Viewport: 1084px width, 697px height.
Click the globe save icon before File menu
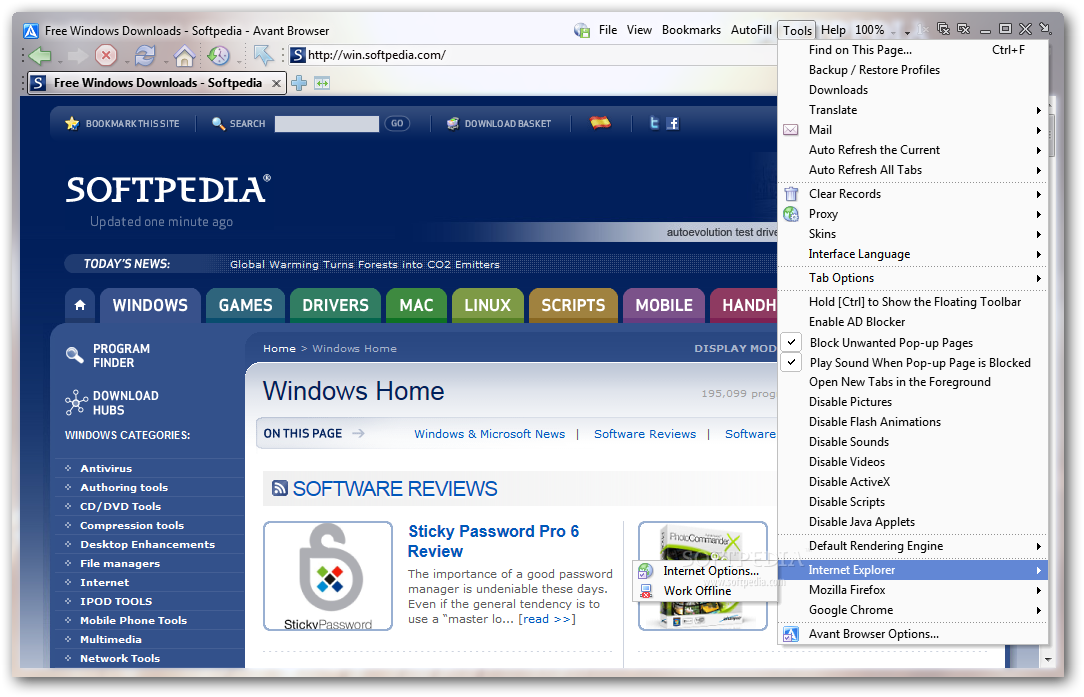pos(582,30)
